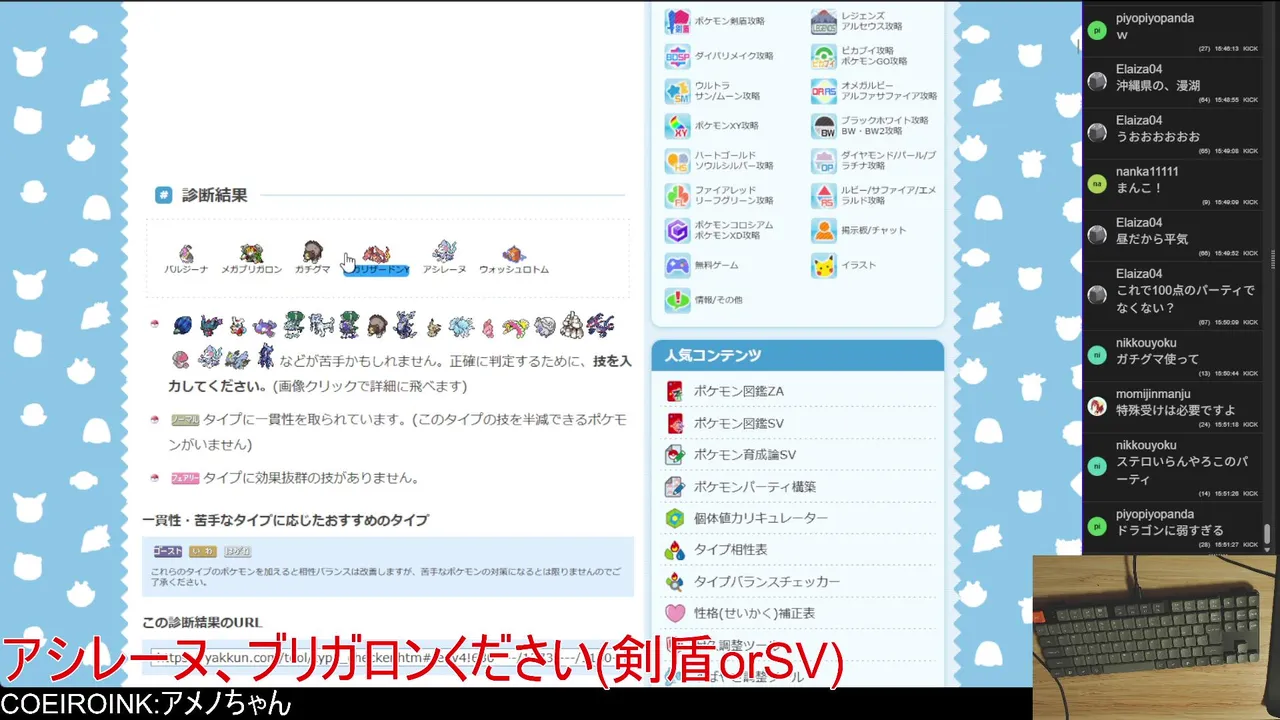
Task: Open the ORAS オメガルビー攻略 icon
Action: (823, 91)
